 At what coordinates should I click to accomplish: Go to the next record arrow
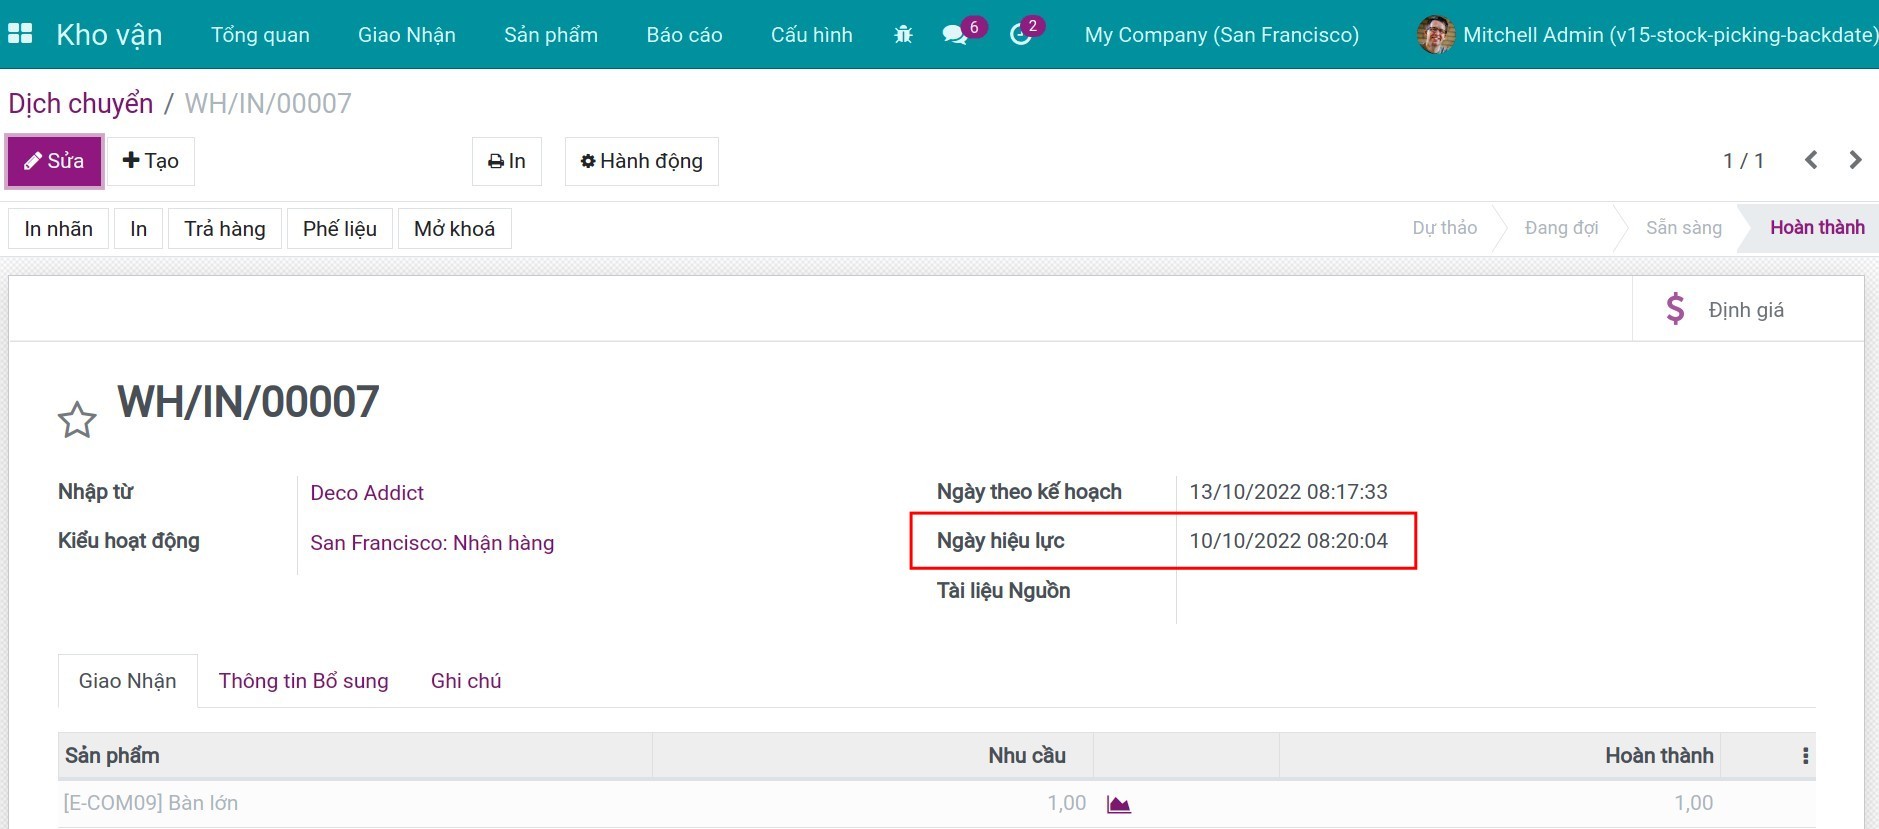(x=1855, y=160)
